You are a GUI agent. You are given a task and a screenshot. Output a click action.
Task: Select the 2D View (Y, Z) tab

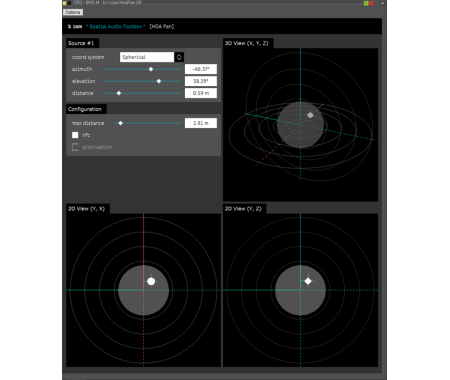click(x=244, y=209)
